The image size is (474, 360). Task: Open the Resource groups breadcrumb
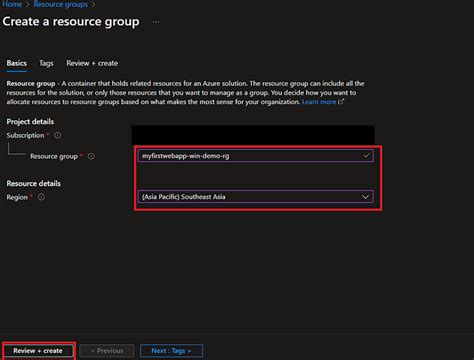pos(60,4)
